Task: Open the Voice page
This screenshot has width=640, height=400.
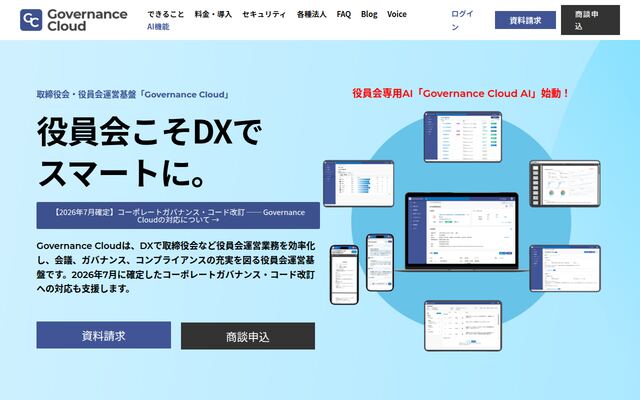Action: click(397, 14)
